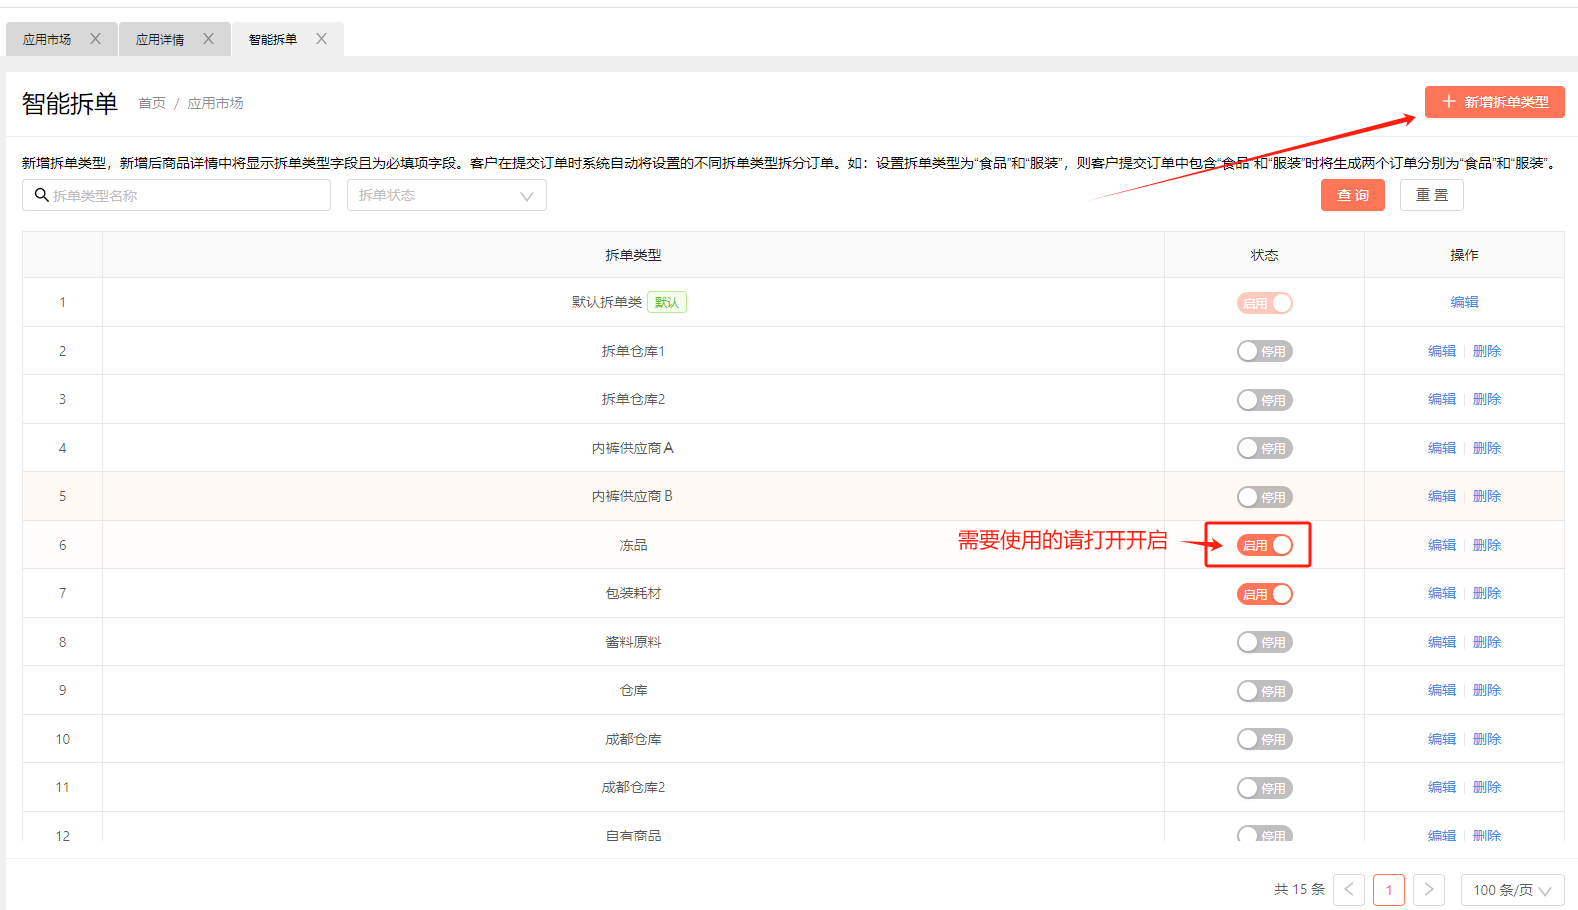This screenshot has width=1578, height=910.
Task: Close the 智能拆单 tab
Action: click(x=321, y=39)
